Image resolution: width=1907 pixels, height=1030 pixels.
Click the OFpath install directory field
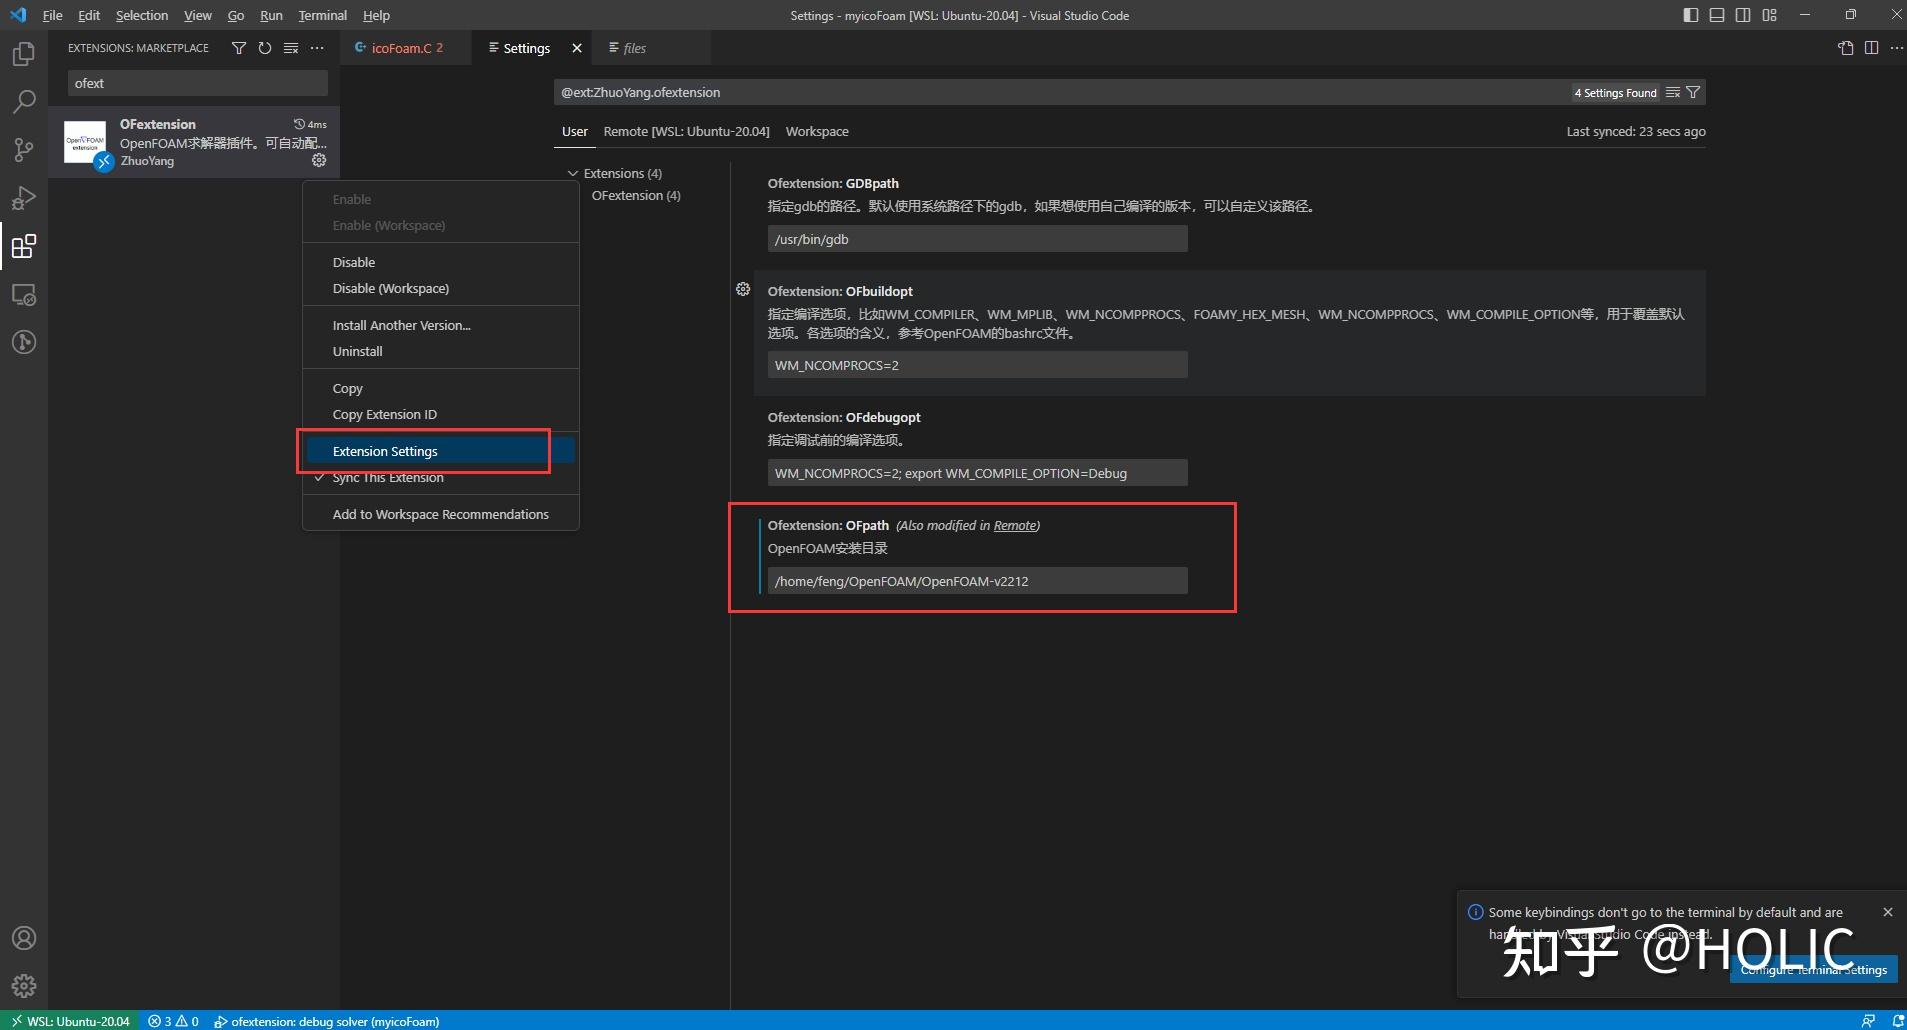tap(977, 581)
